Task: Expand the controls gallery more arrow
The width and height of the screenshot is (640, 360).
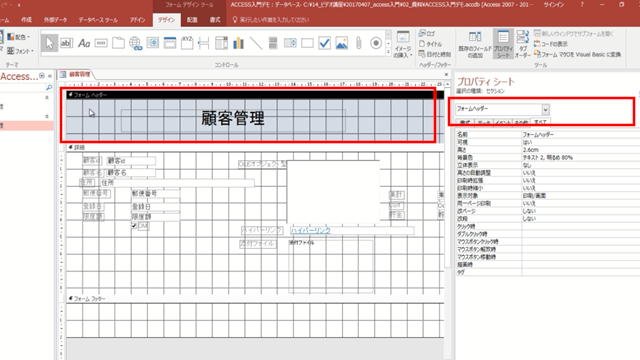Action: click(x=388, y=53)
